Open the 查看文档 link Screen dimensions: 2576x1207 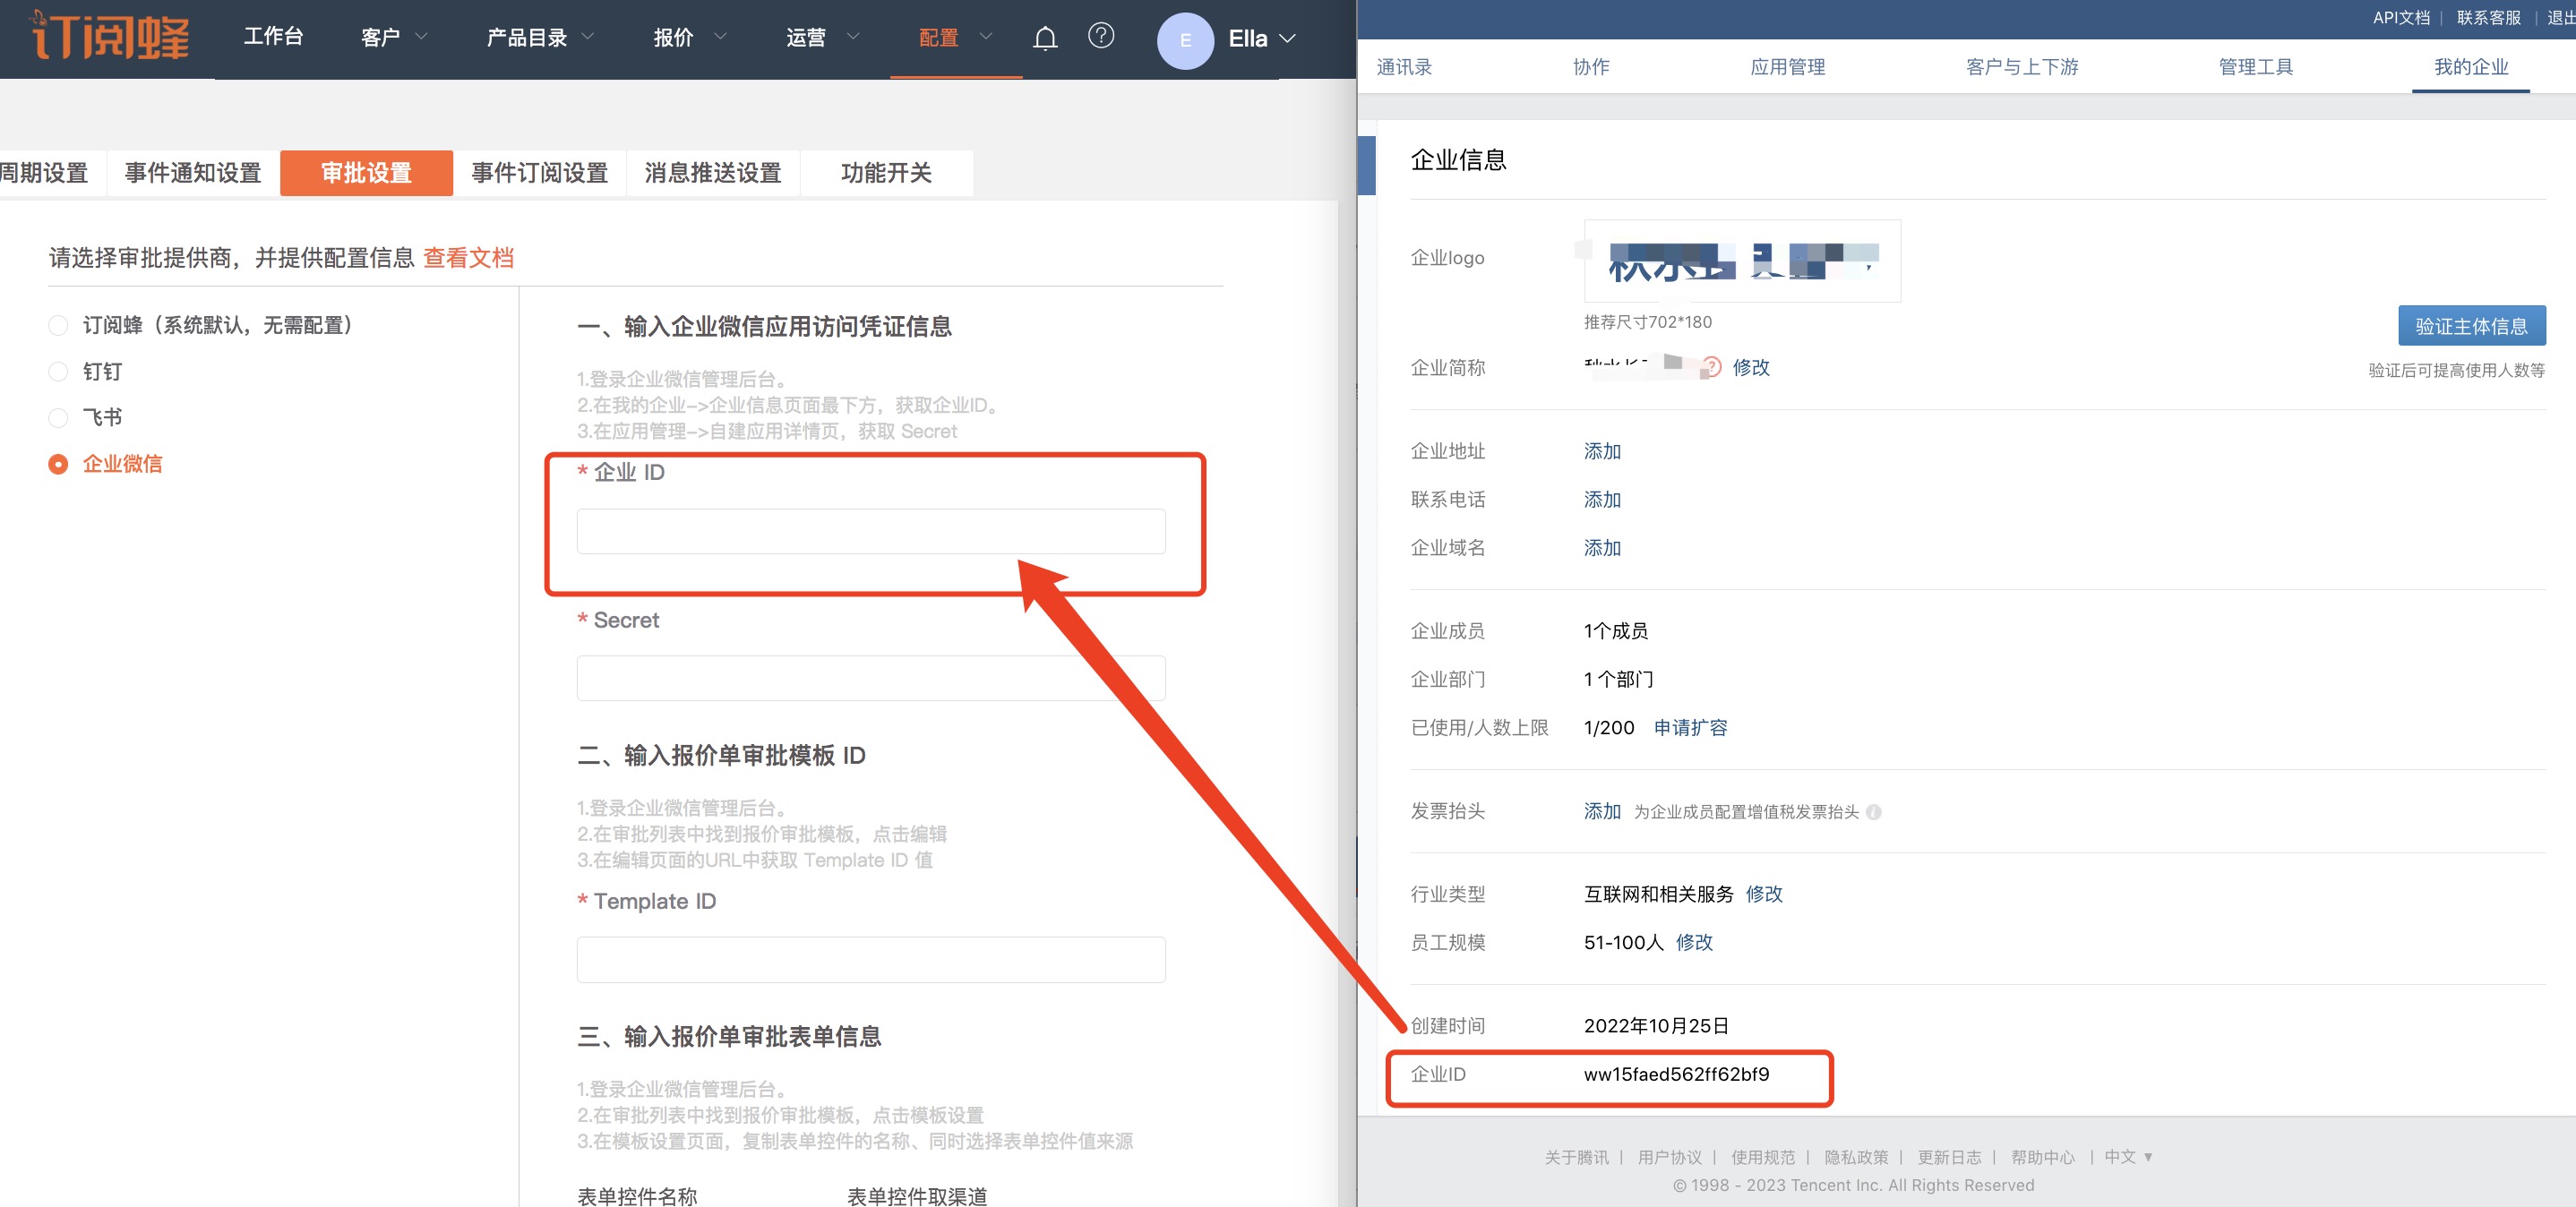pyautogui.click(x=468, y=258)
